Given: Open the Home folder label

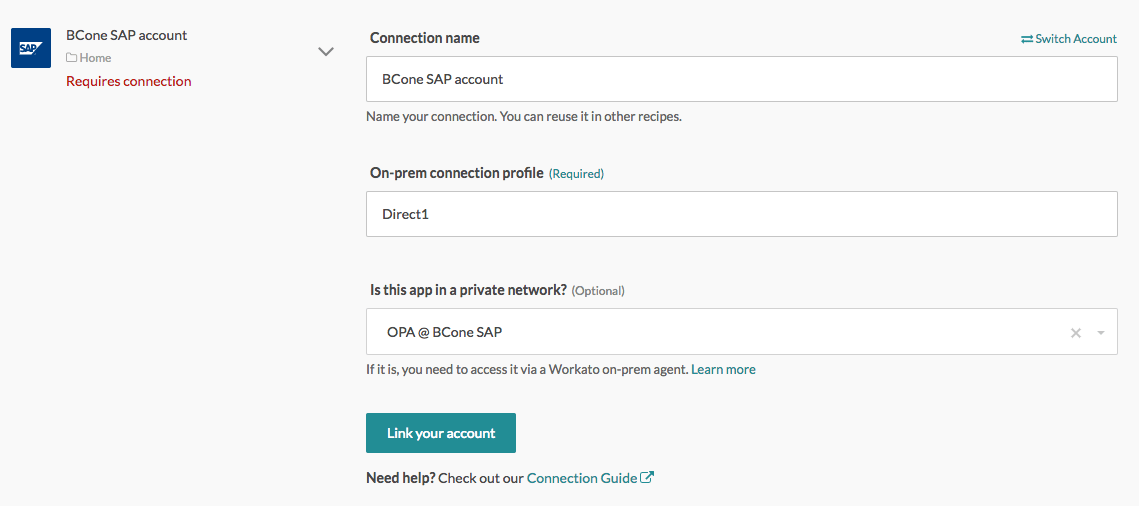Looking at the screenshot, I should click(x=89, y=57).
